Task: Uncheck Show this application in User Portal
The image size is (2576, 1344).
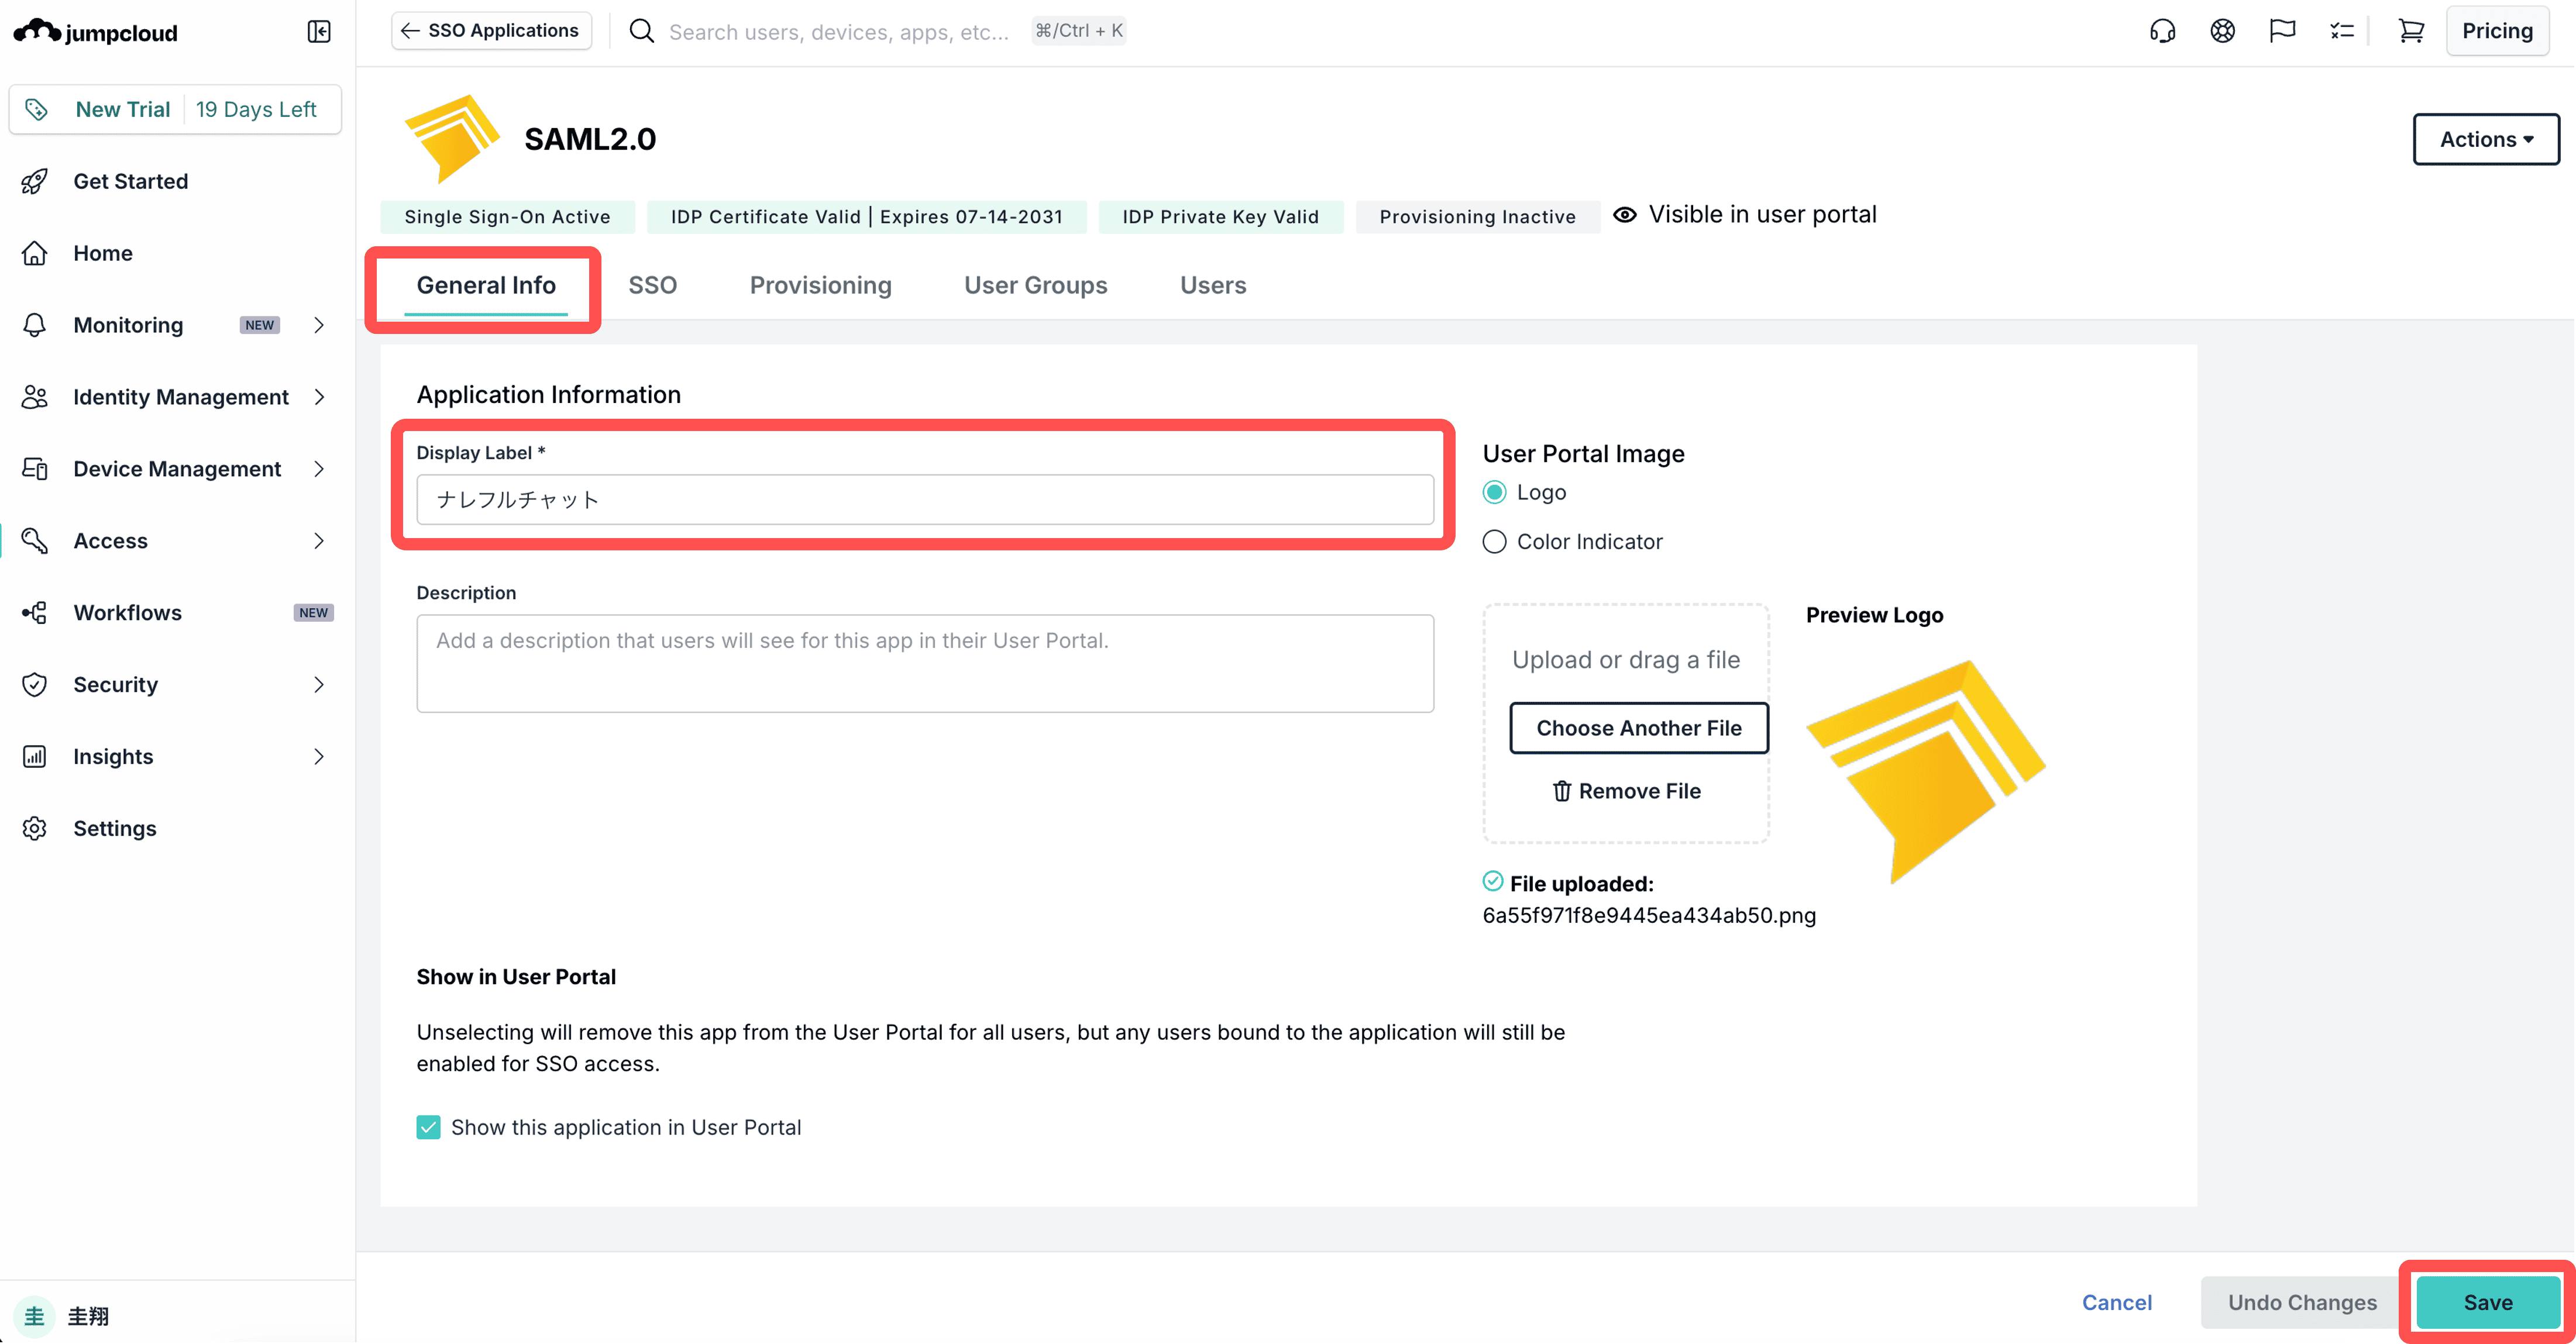Action: [428, 1128]
